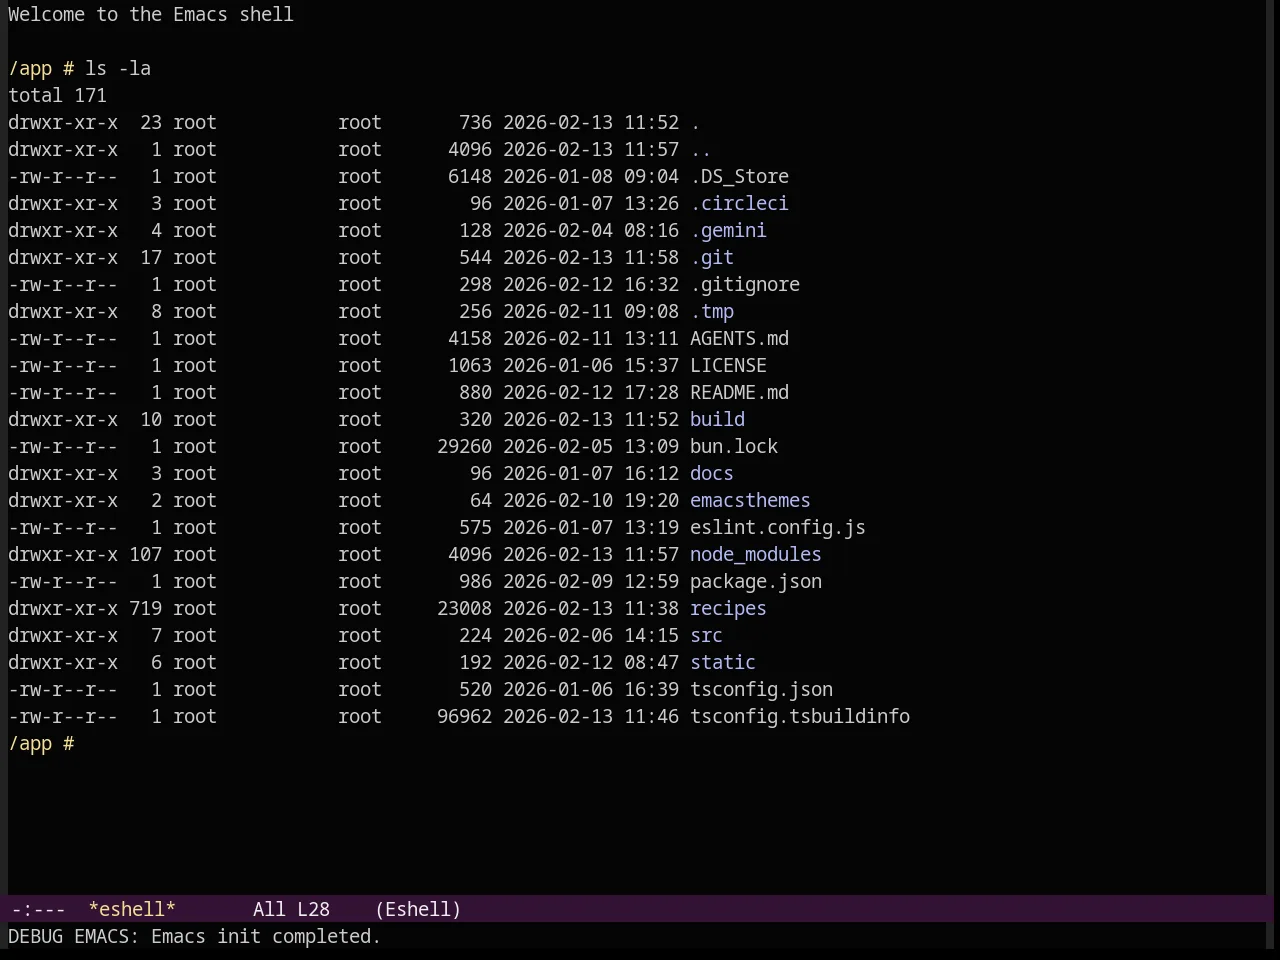Click the 2026-01-06 15:37 date of LICENSE
This screenshot has height=960, width=1280.
591,366
